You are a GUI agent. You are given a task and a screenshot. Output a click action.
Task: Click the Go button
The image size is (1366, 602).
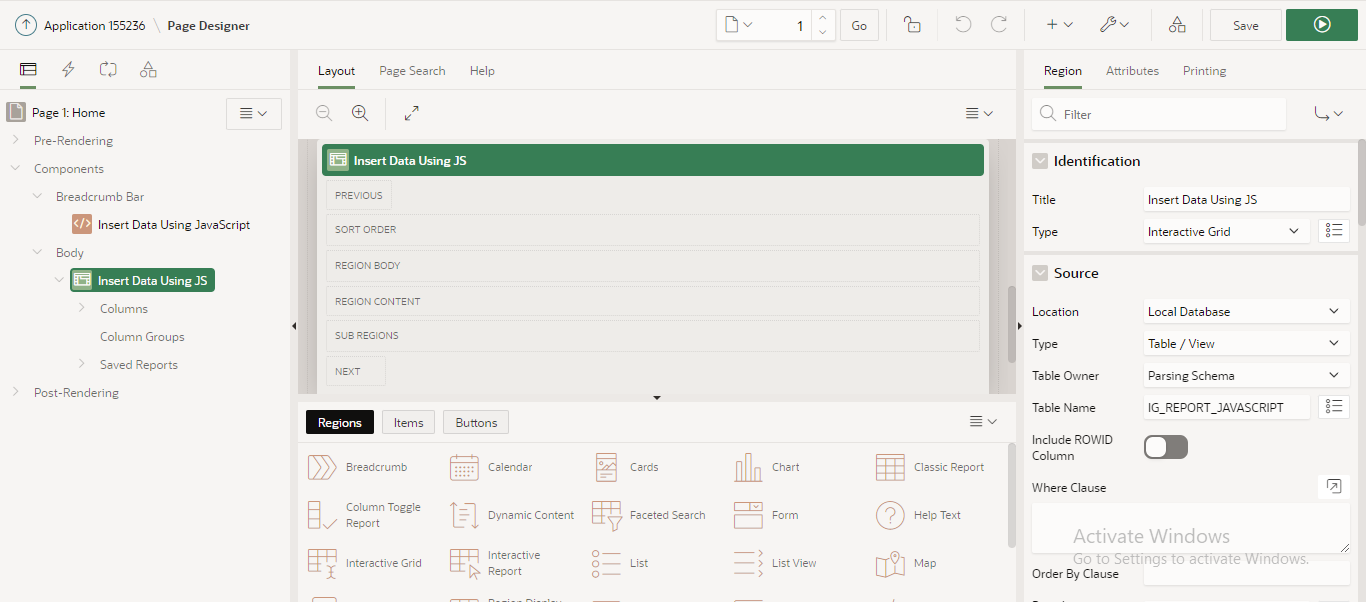pos(859,25)
